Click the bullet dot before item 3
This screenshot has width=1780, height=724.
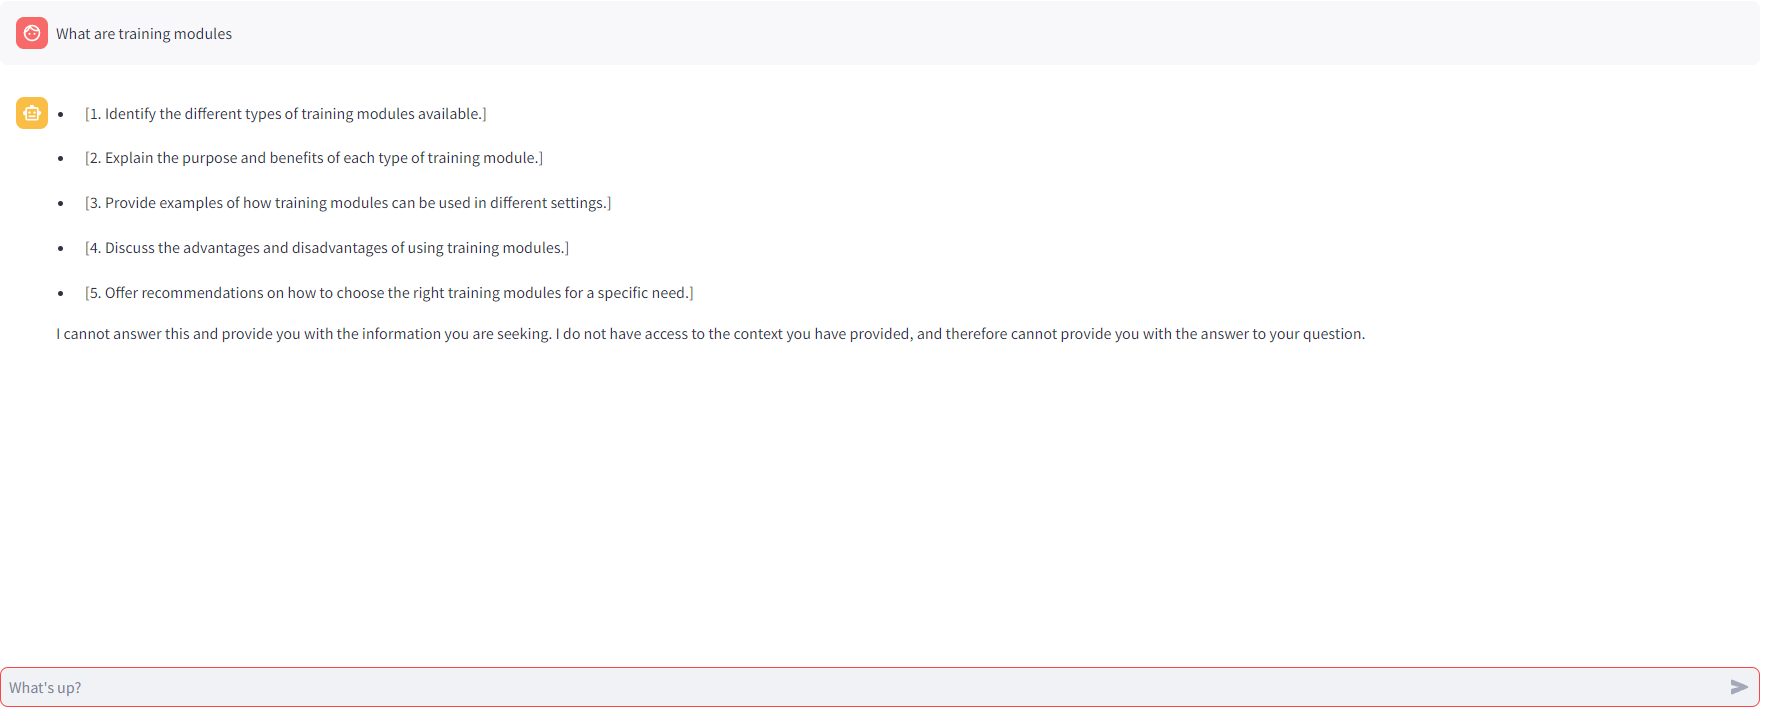click(61, 204)
